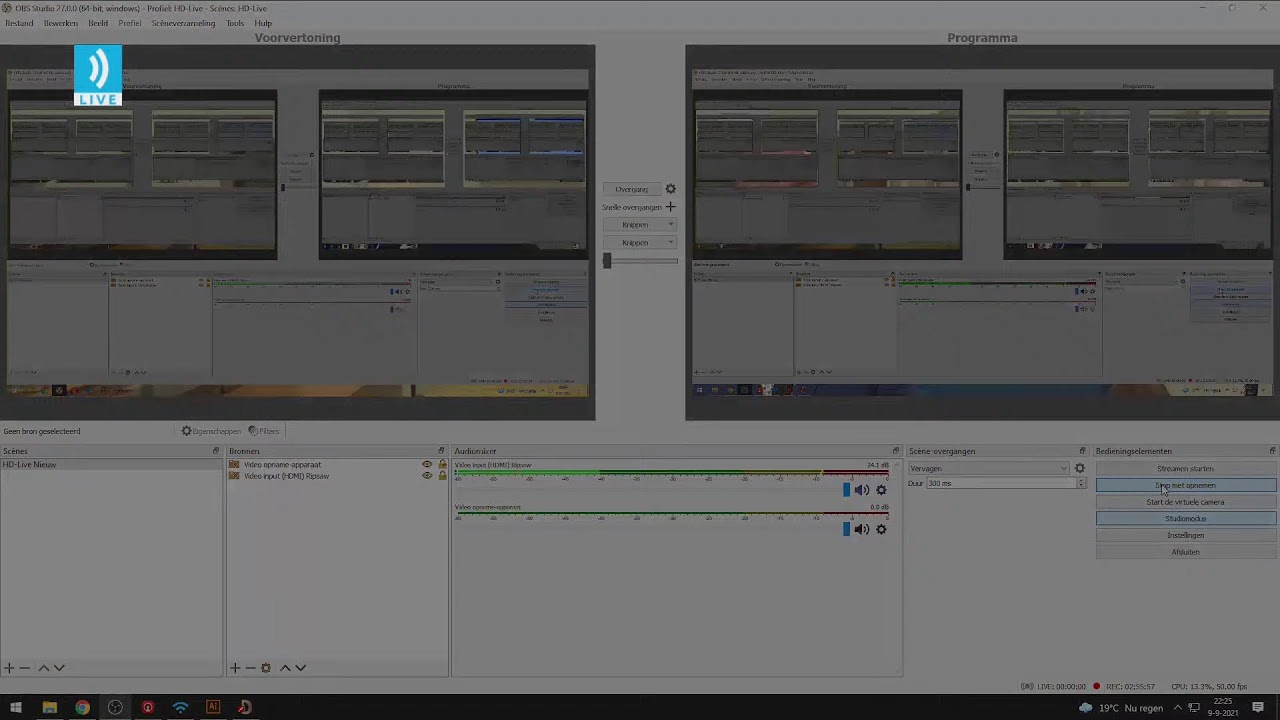Click the transition T-bar slider handle
Screen dimensions: 1280x720
tap(606, 260)
